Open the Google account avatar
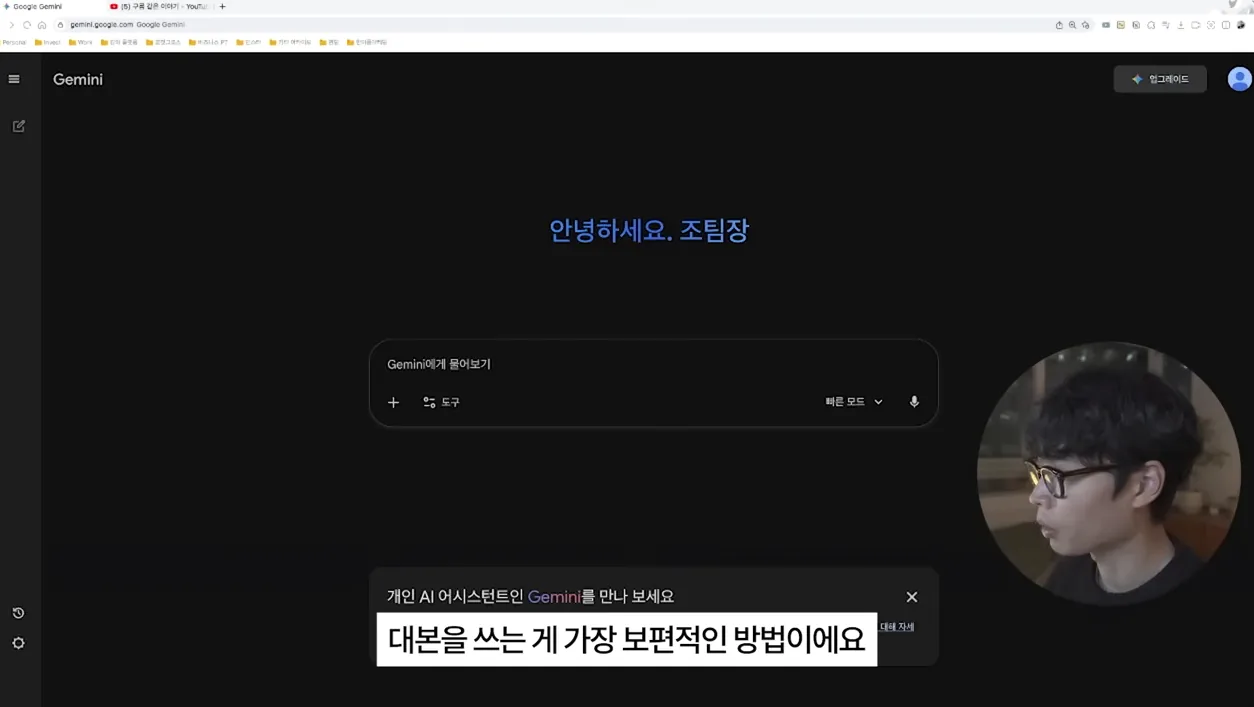 [1240, 79]
